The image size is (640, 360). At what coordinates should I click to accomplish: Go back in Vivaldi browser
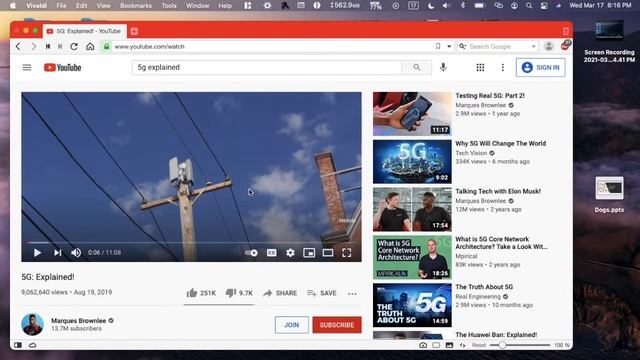click(x=18, y=47)
